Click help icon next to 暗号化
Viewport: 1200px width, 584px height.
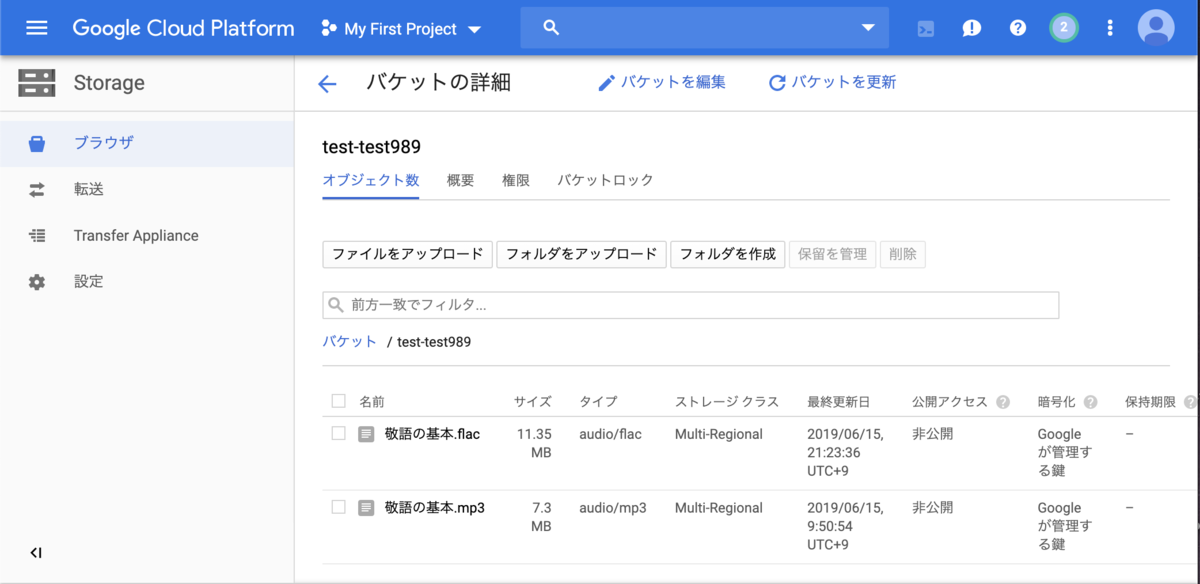(x=1090, y=402)
